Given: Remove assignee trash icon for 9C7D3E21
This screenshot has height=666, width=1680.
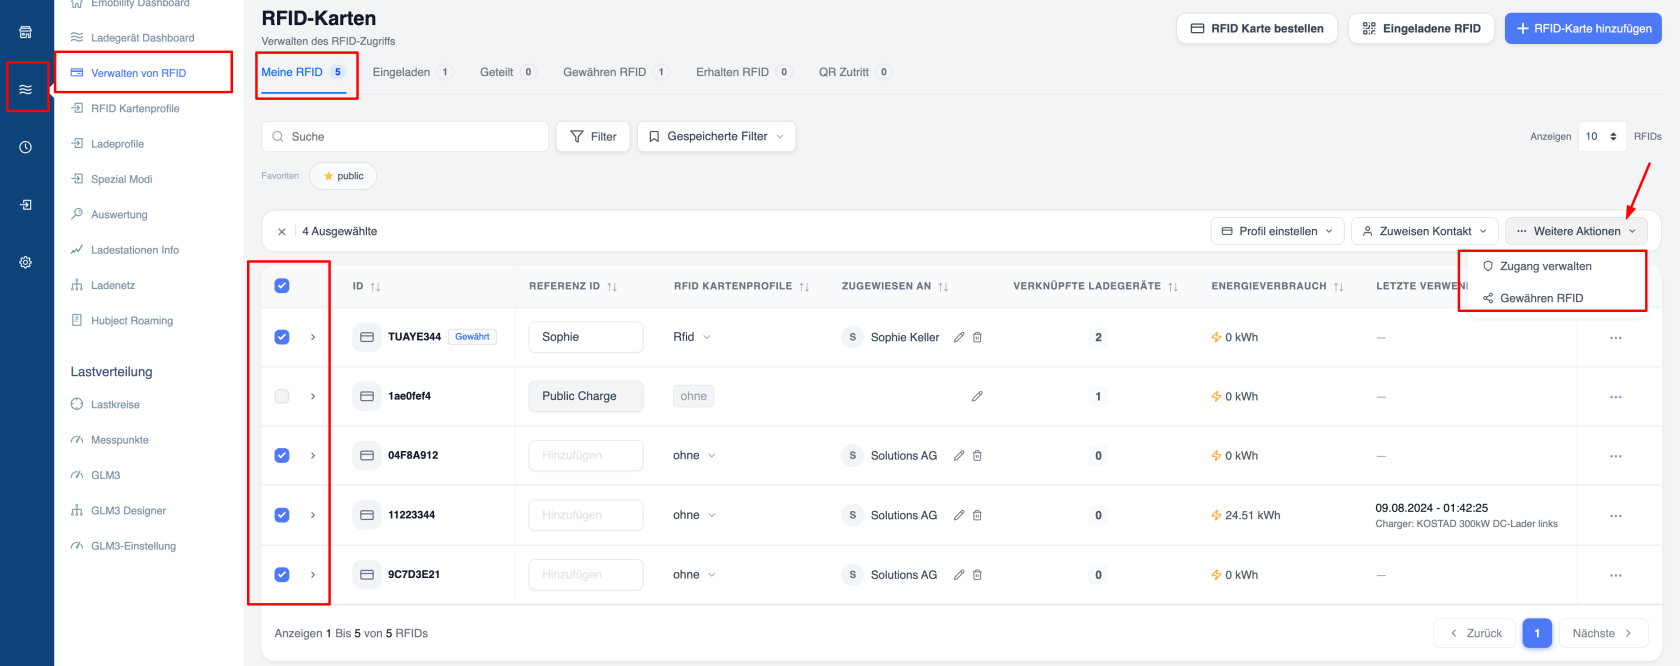Looking at the screenshot, I should point(977,574).
